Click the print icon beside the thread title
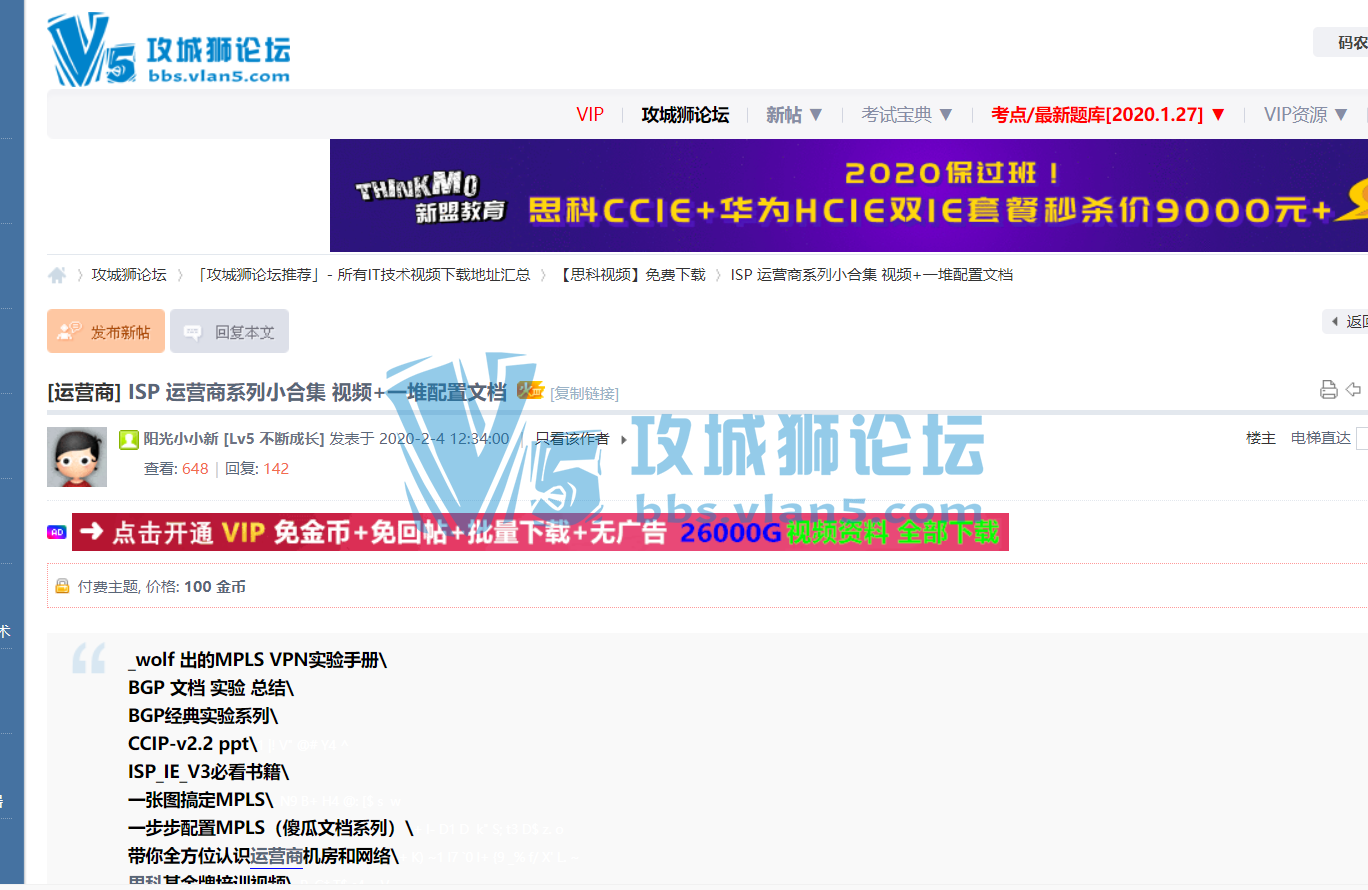The image size is (1368, 890). [1329, 390]
